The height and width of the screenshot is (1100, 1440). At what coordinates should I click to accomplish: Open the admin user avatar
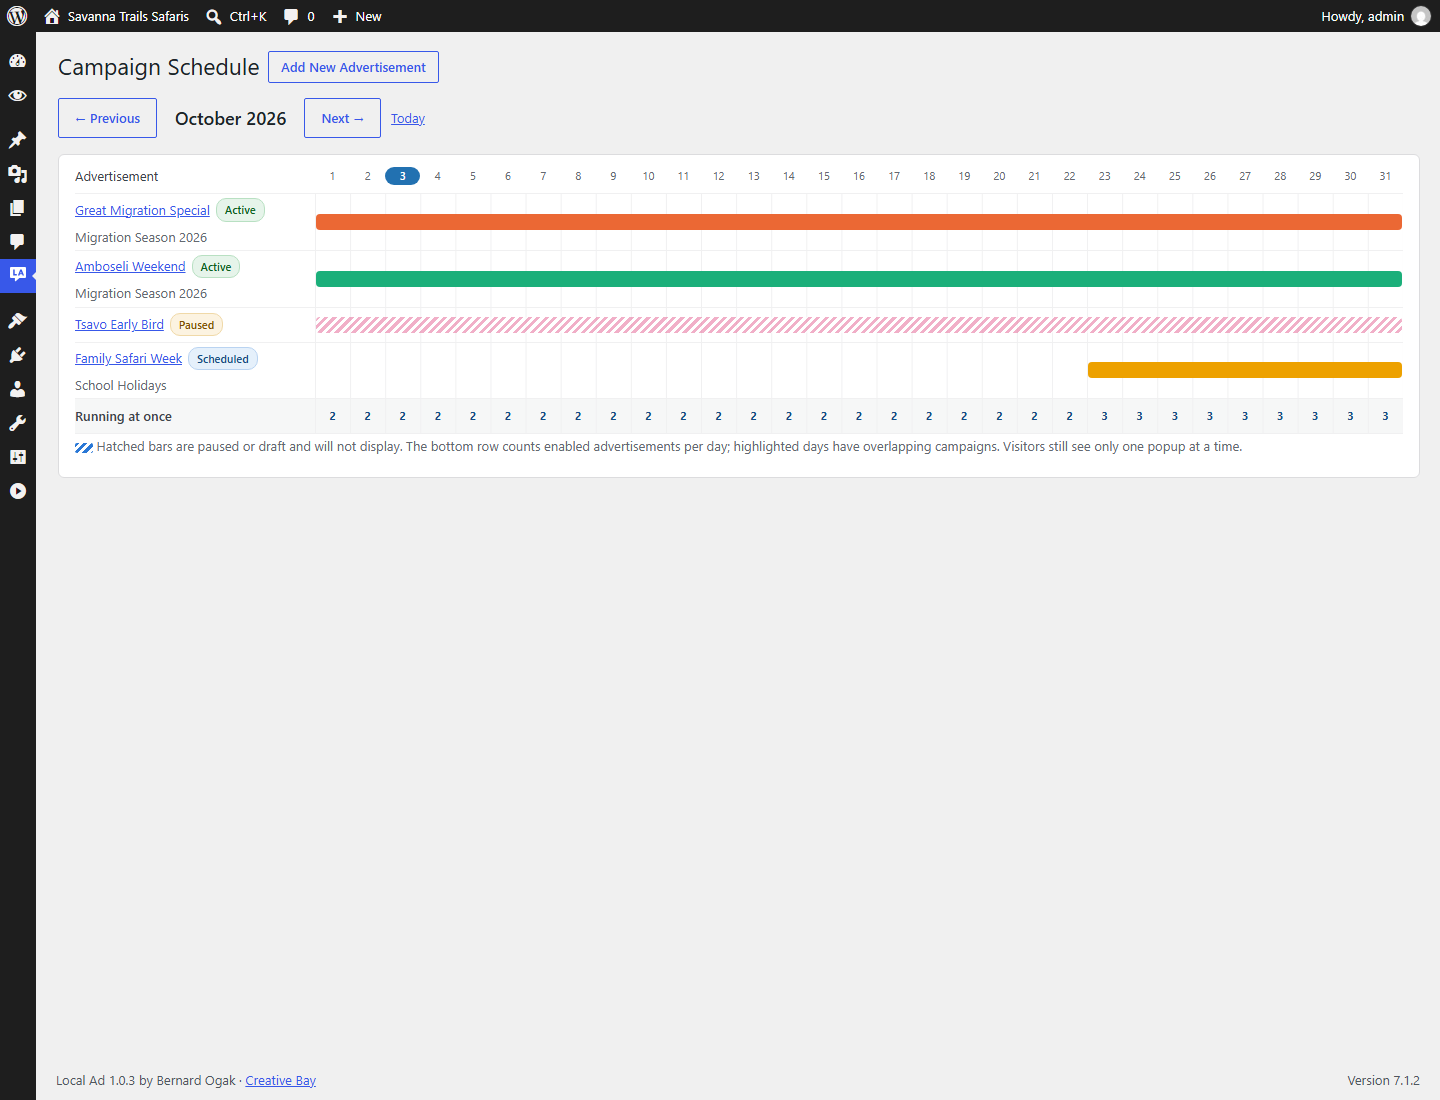(1421, 16)
